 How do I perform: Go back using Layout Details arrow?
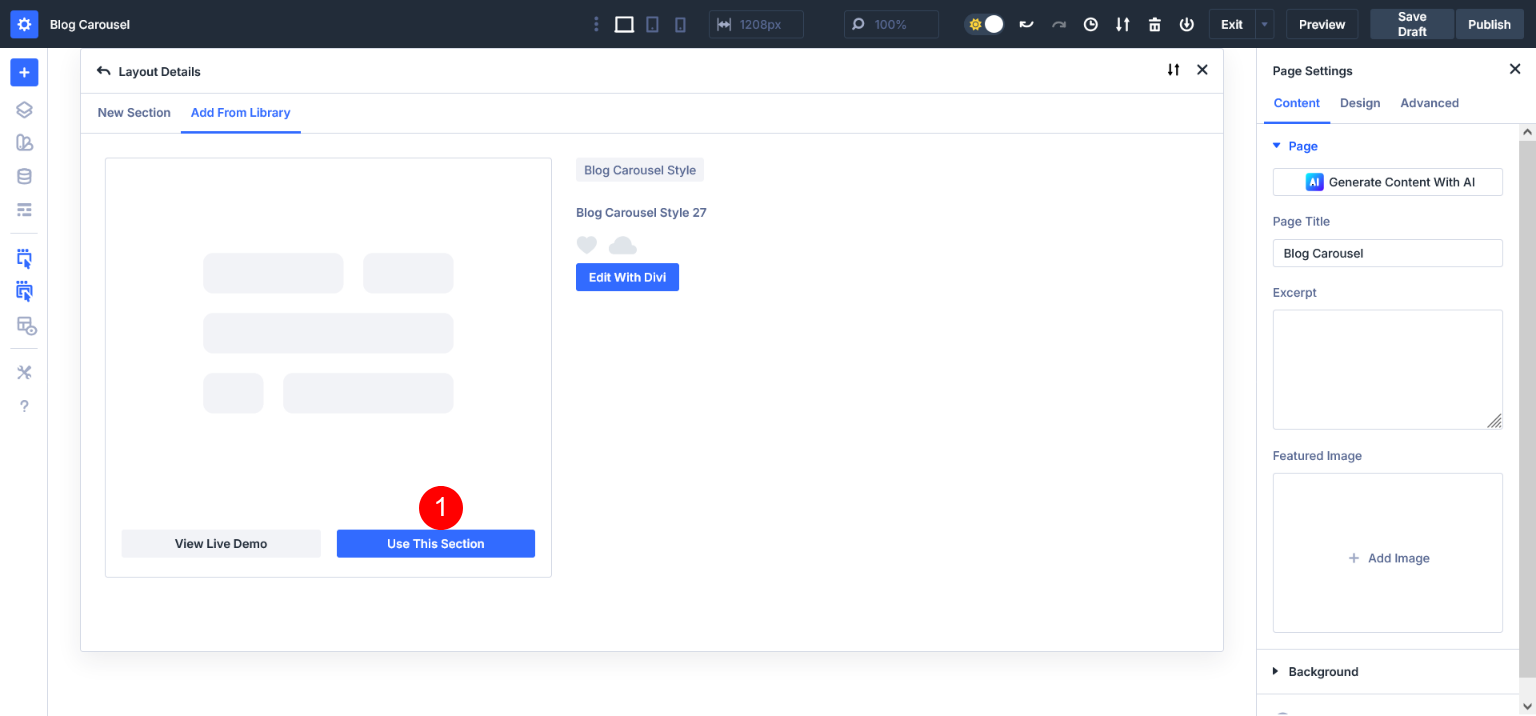(103, 71)
